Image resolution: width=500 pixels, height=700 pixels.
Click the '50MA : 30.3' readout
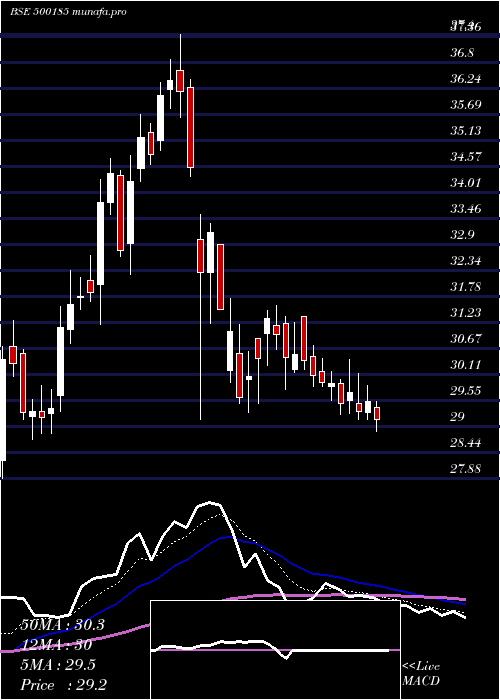coord(62,625)
